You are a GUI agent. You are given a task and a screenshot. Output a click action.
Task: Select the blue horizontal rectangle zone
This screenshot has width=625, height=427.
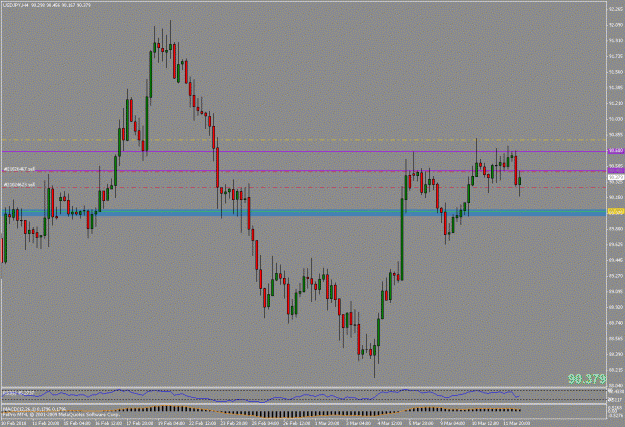[304, 213]
